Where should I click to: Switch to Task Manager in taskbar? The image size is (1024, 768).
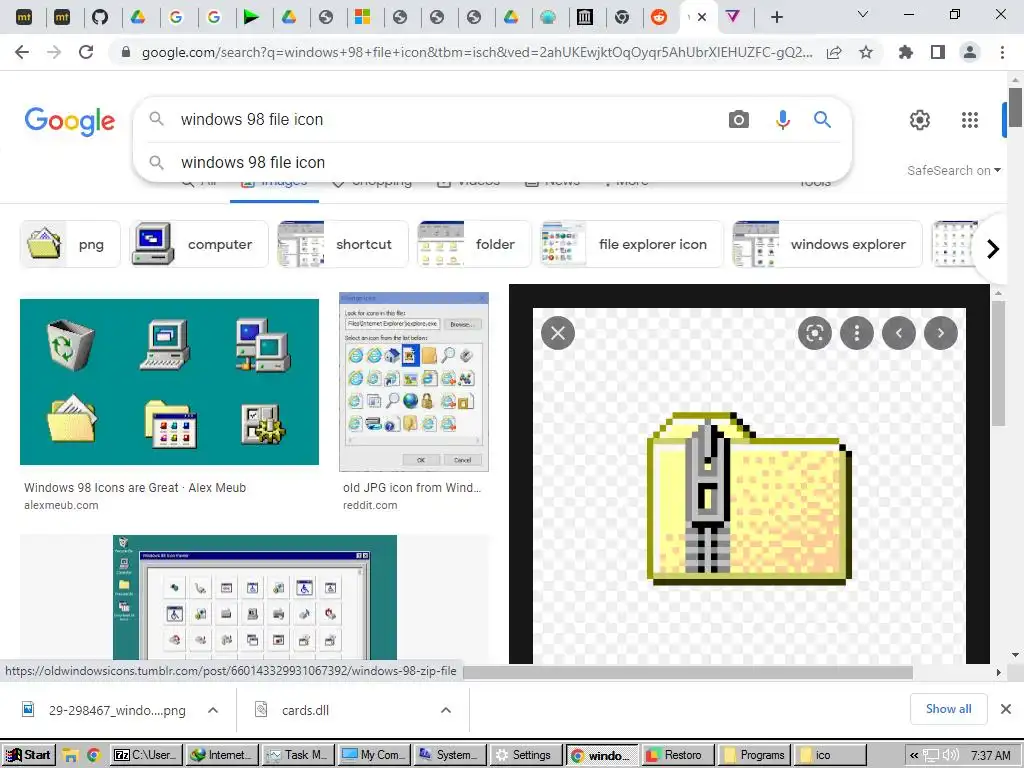pos(299,756)
